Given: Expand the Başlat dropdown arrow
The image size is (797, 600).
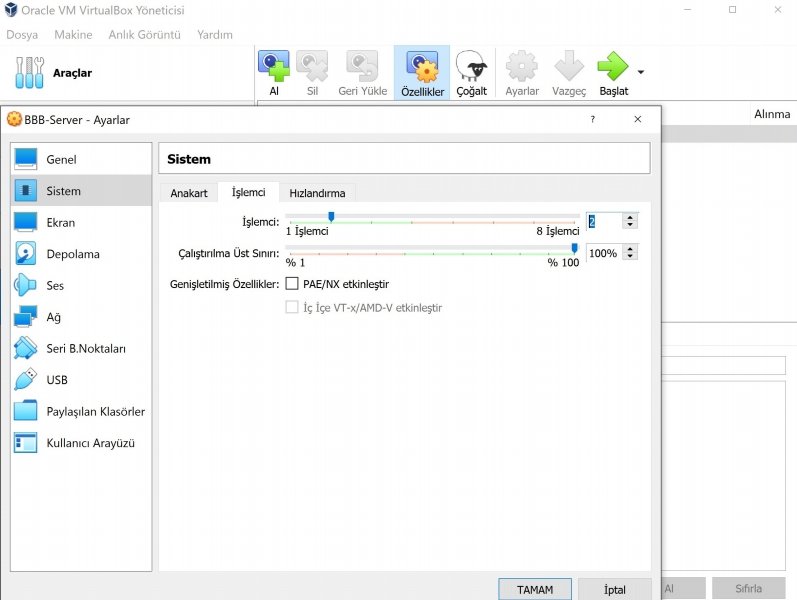Looking at the screenshot, I should (640, 72).
